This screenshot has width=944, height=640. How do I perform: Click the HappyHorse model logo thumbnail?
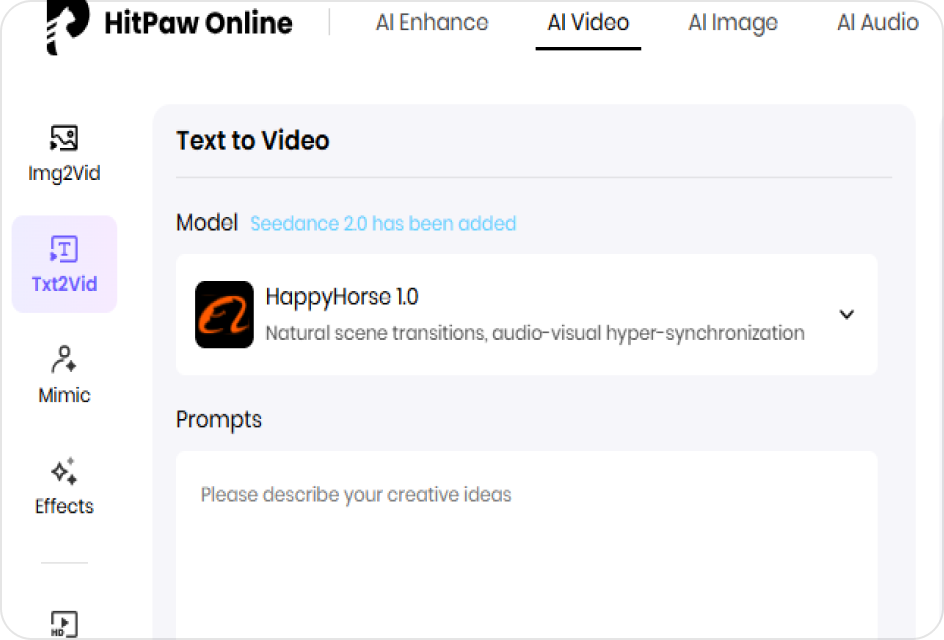click(x=224, y=314)
